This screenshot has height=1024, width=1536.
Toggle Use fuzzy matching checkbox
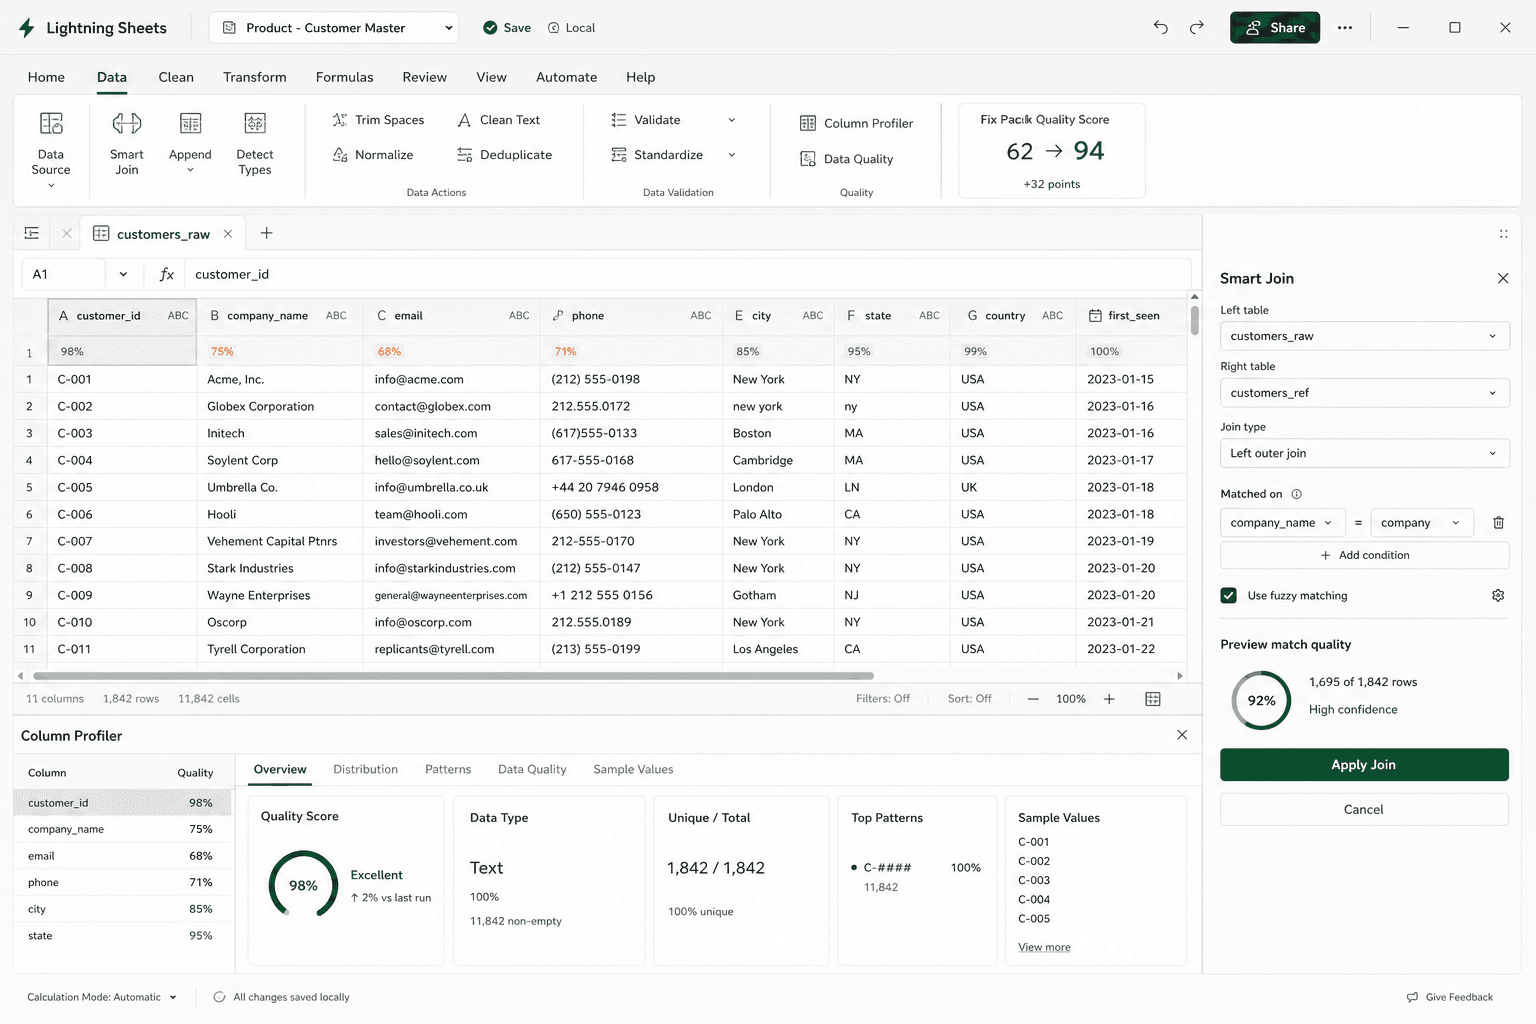pos(1229,595)
